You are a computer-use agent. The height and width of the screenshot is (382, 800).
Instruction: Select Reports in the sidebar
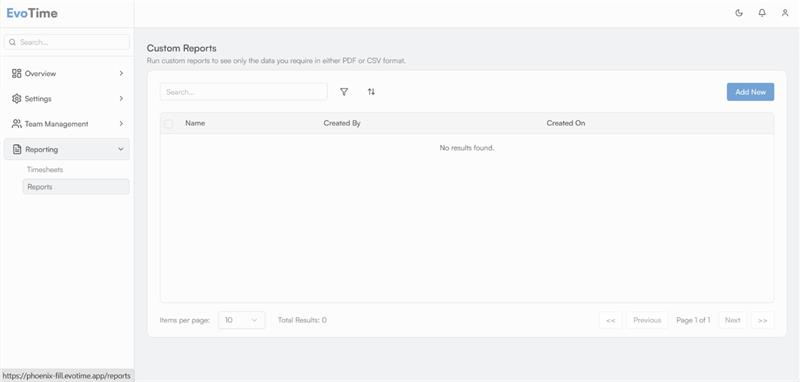tap(76, 187)
